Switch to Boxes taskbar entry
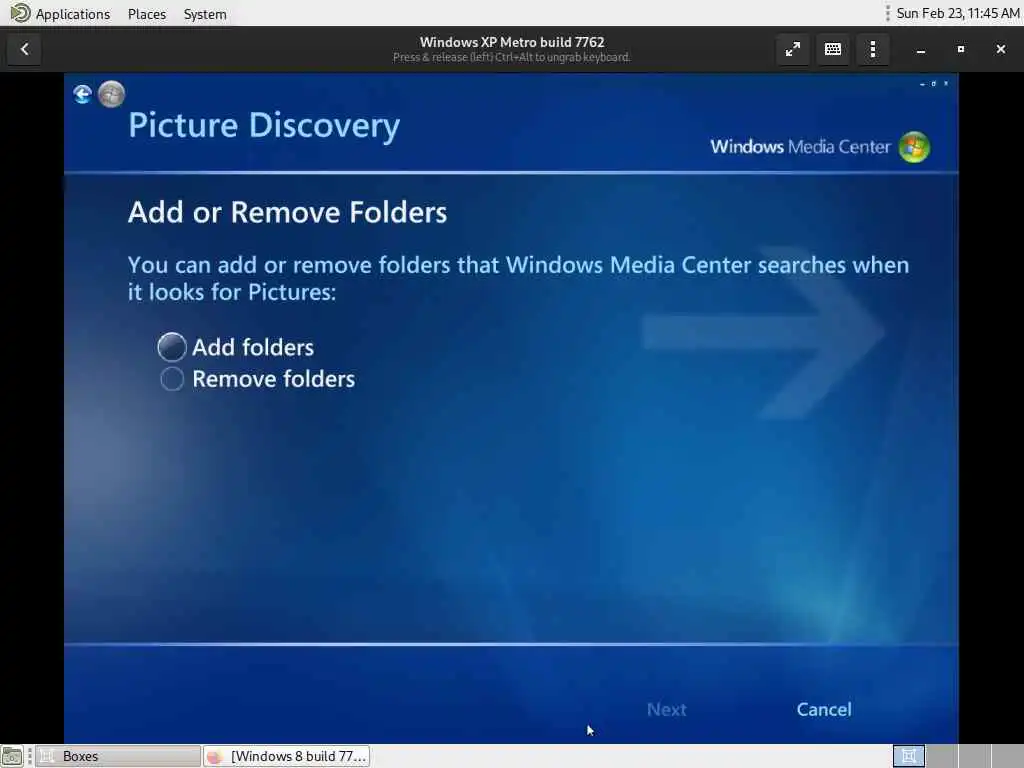The height and width of the screenshot is (768, 1024). coord(118,756)
